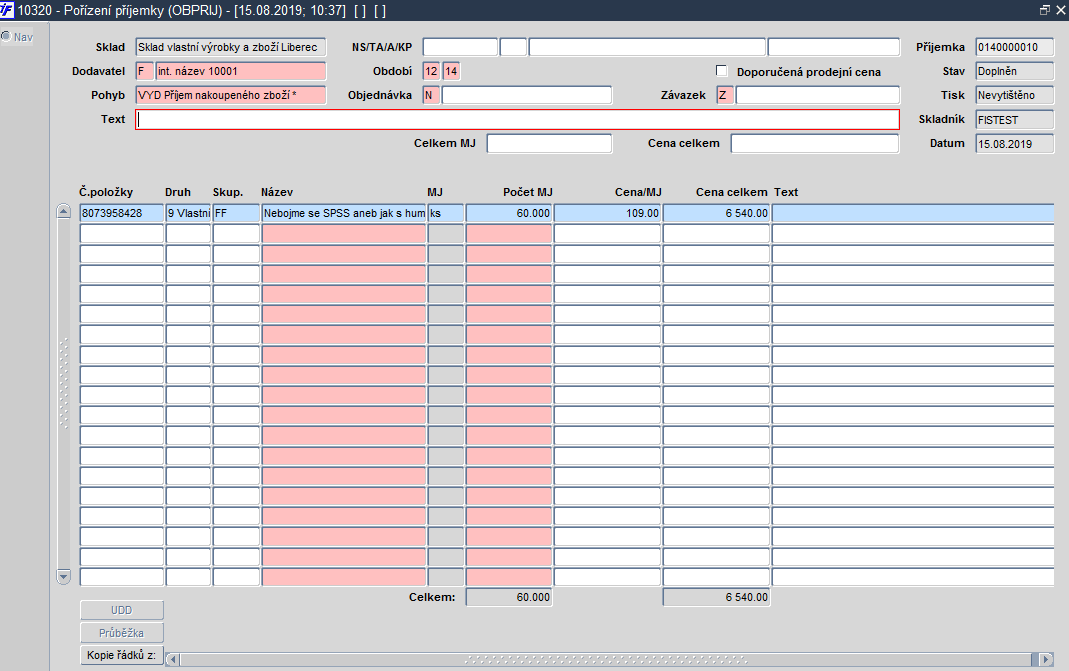Click the Druh cell '9 Vlastní'
The width and height of the screenshot is (1069, 671).
[x=188, y=213]
